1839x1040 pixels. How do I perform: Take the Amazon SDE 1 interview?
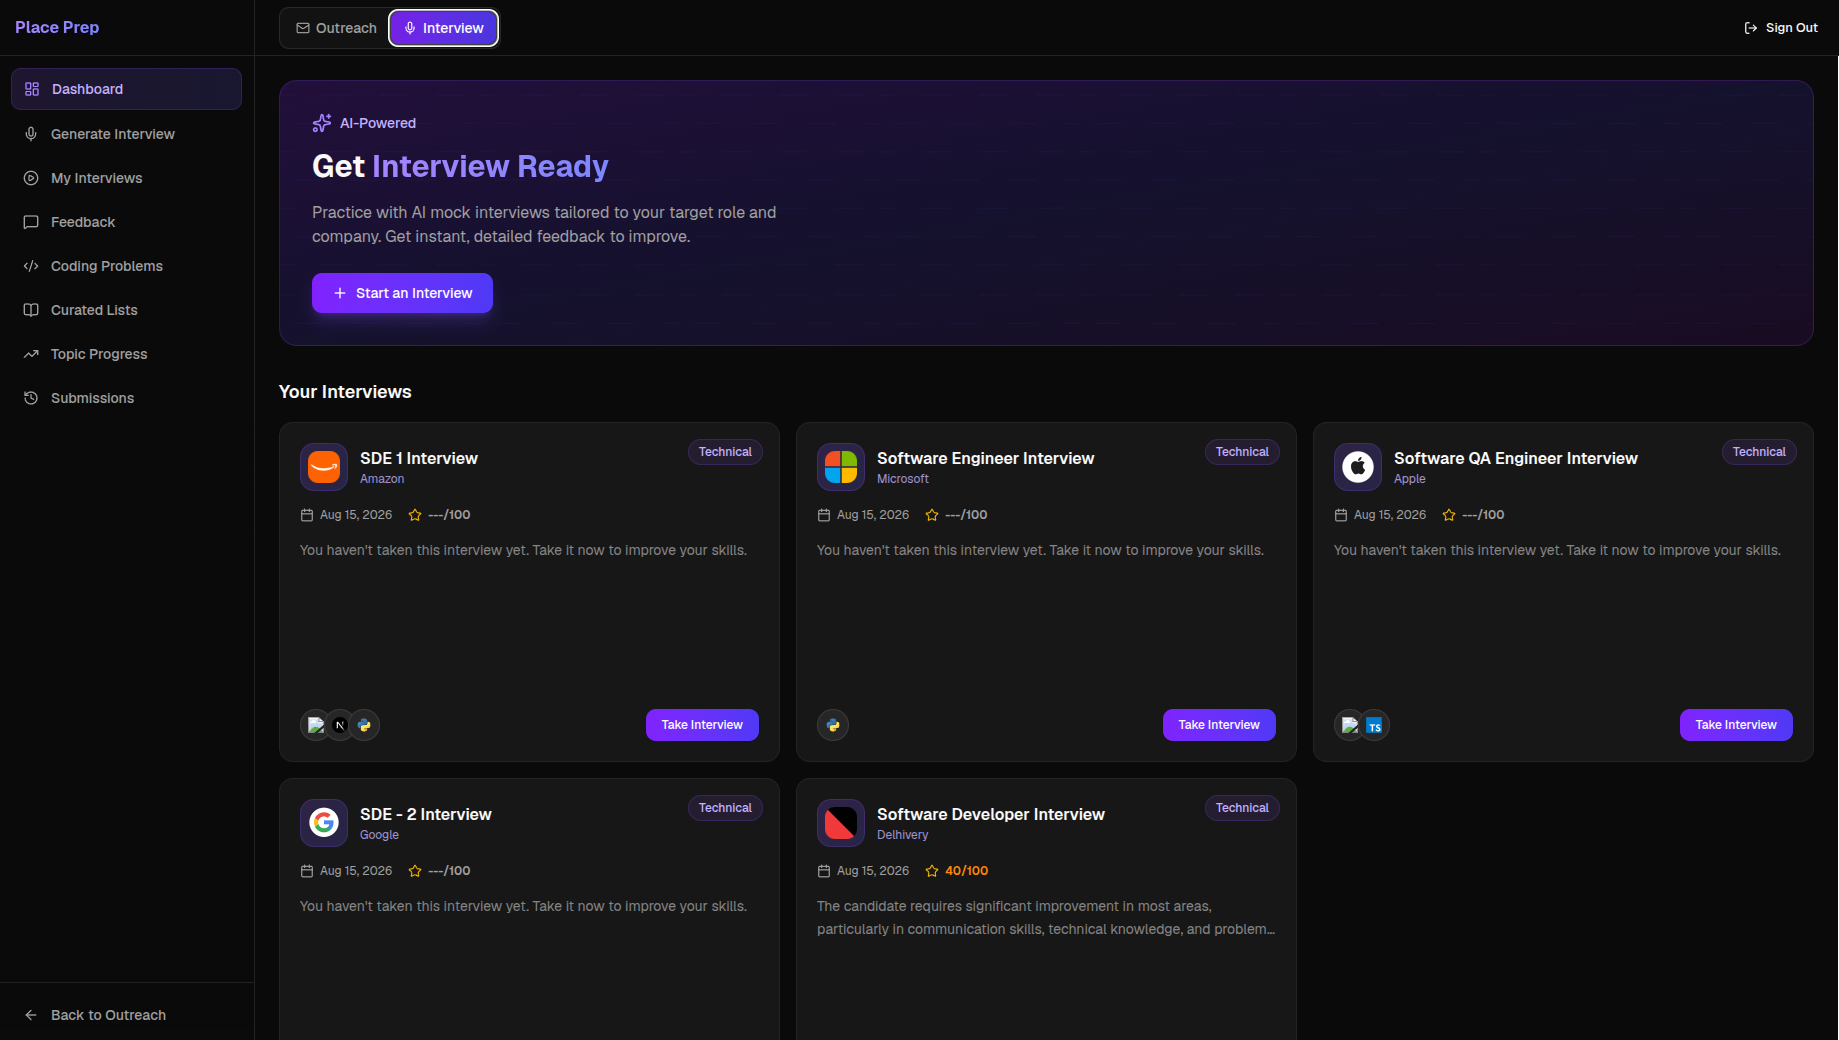[x=702, y=725]
